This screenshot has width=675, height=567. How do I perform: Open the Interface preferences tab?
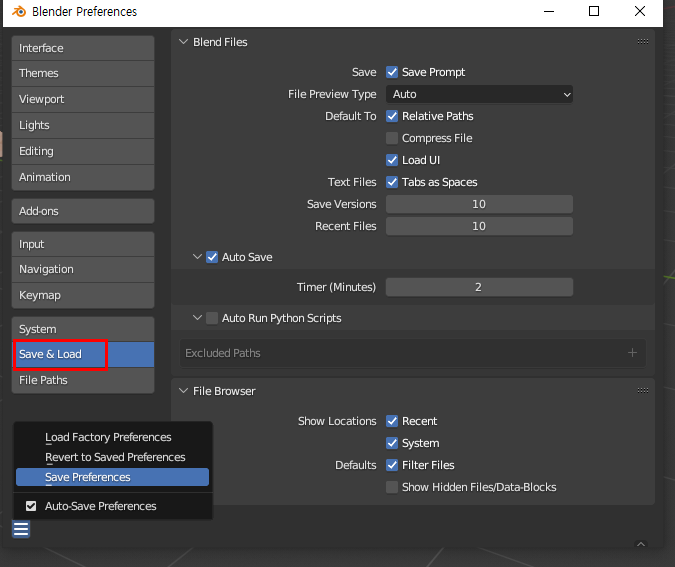tap(83, 48)
